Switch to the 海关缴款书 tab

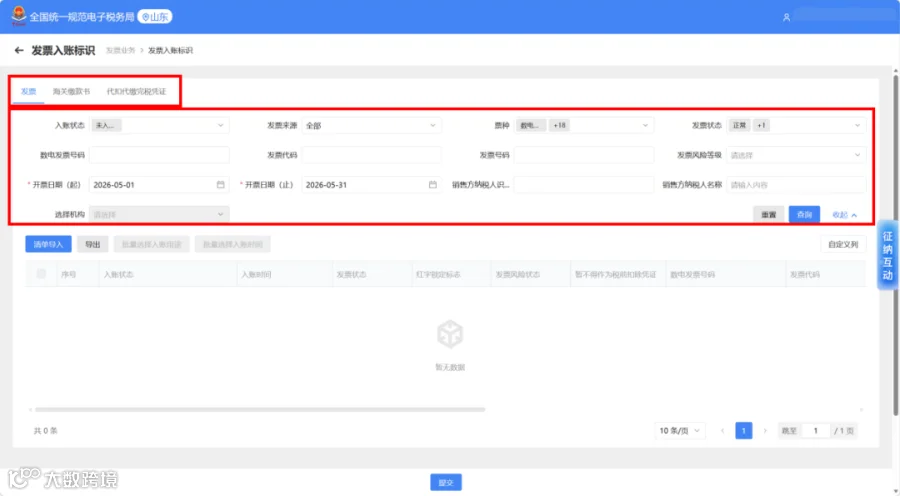click(x=71, y=91)
